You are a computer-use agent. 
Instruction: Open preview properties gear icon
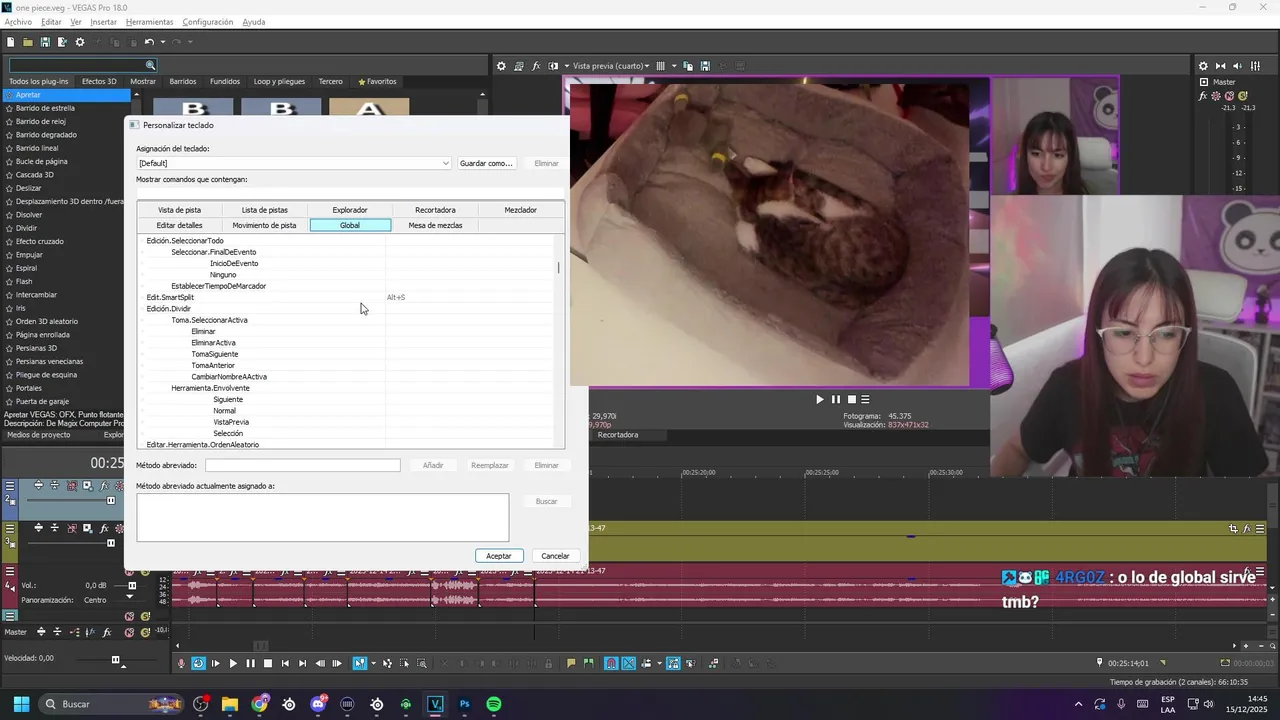[502, 66]
